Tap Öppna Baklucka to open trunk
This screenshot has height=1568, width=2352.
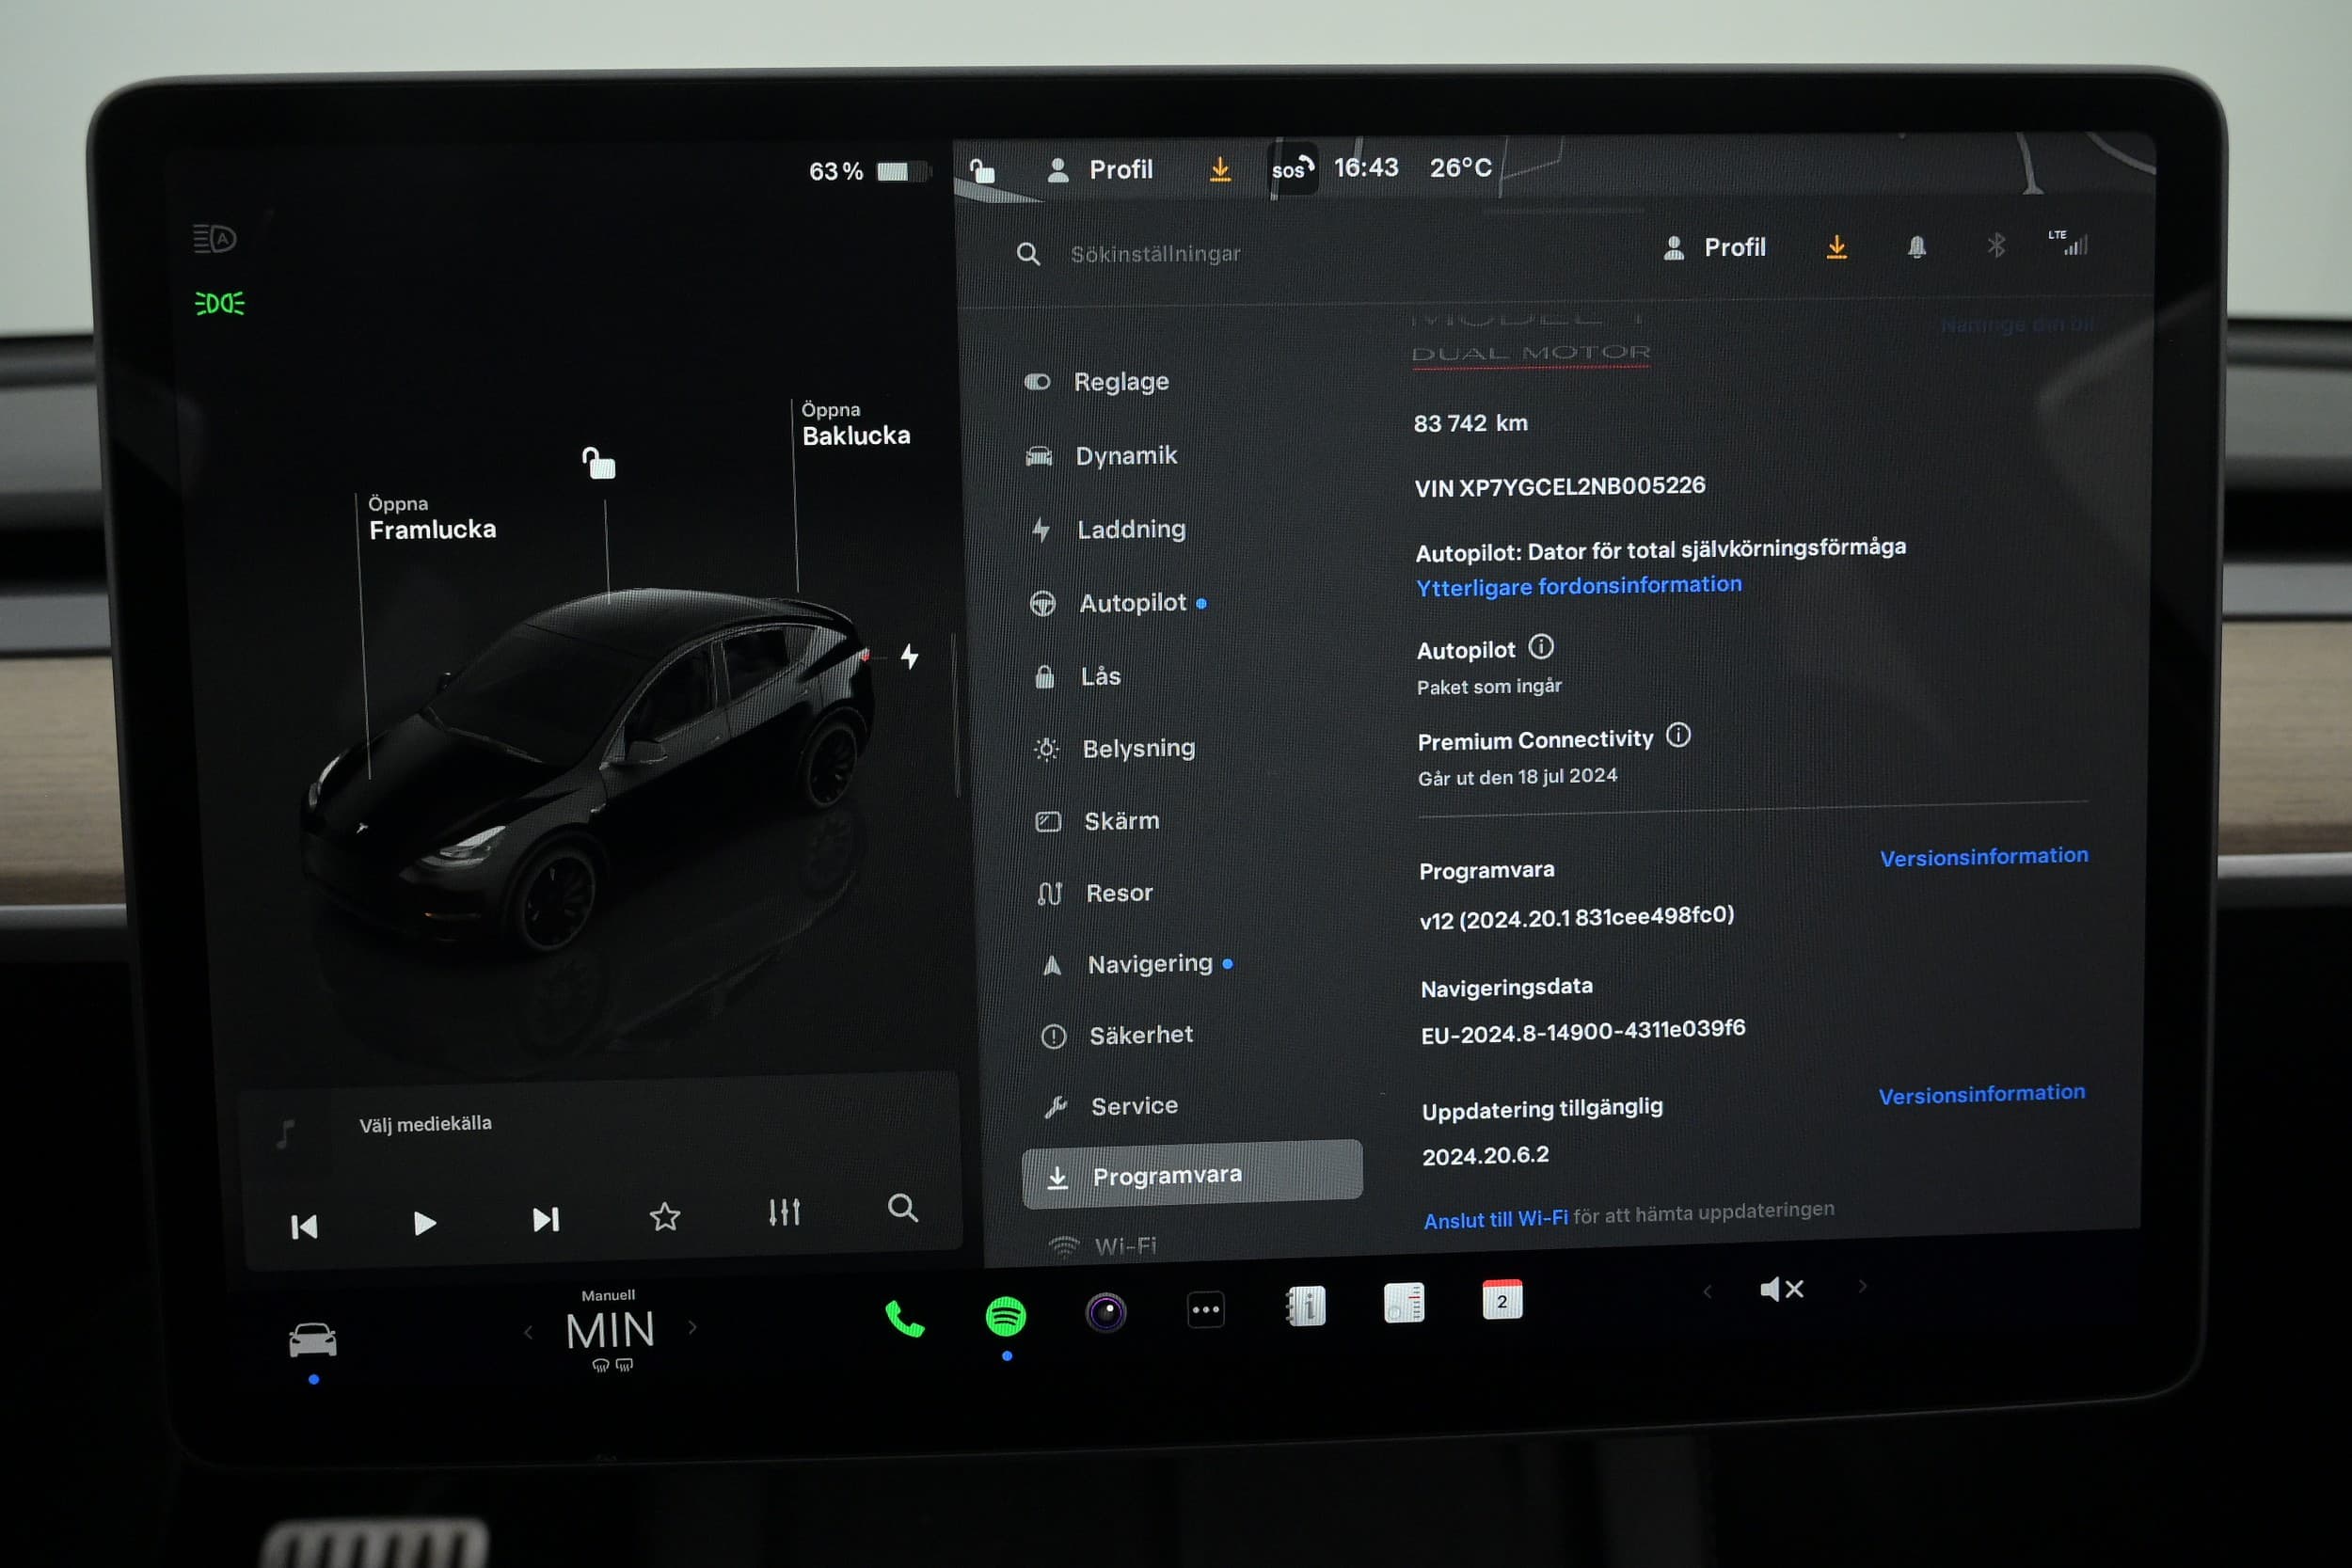856,424
